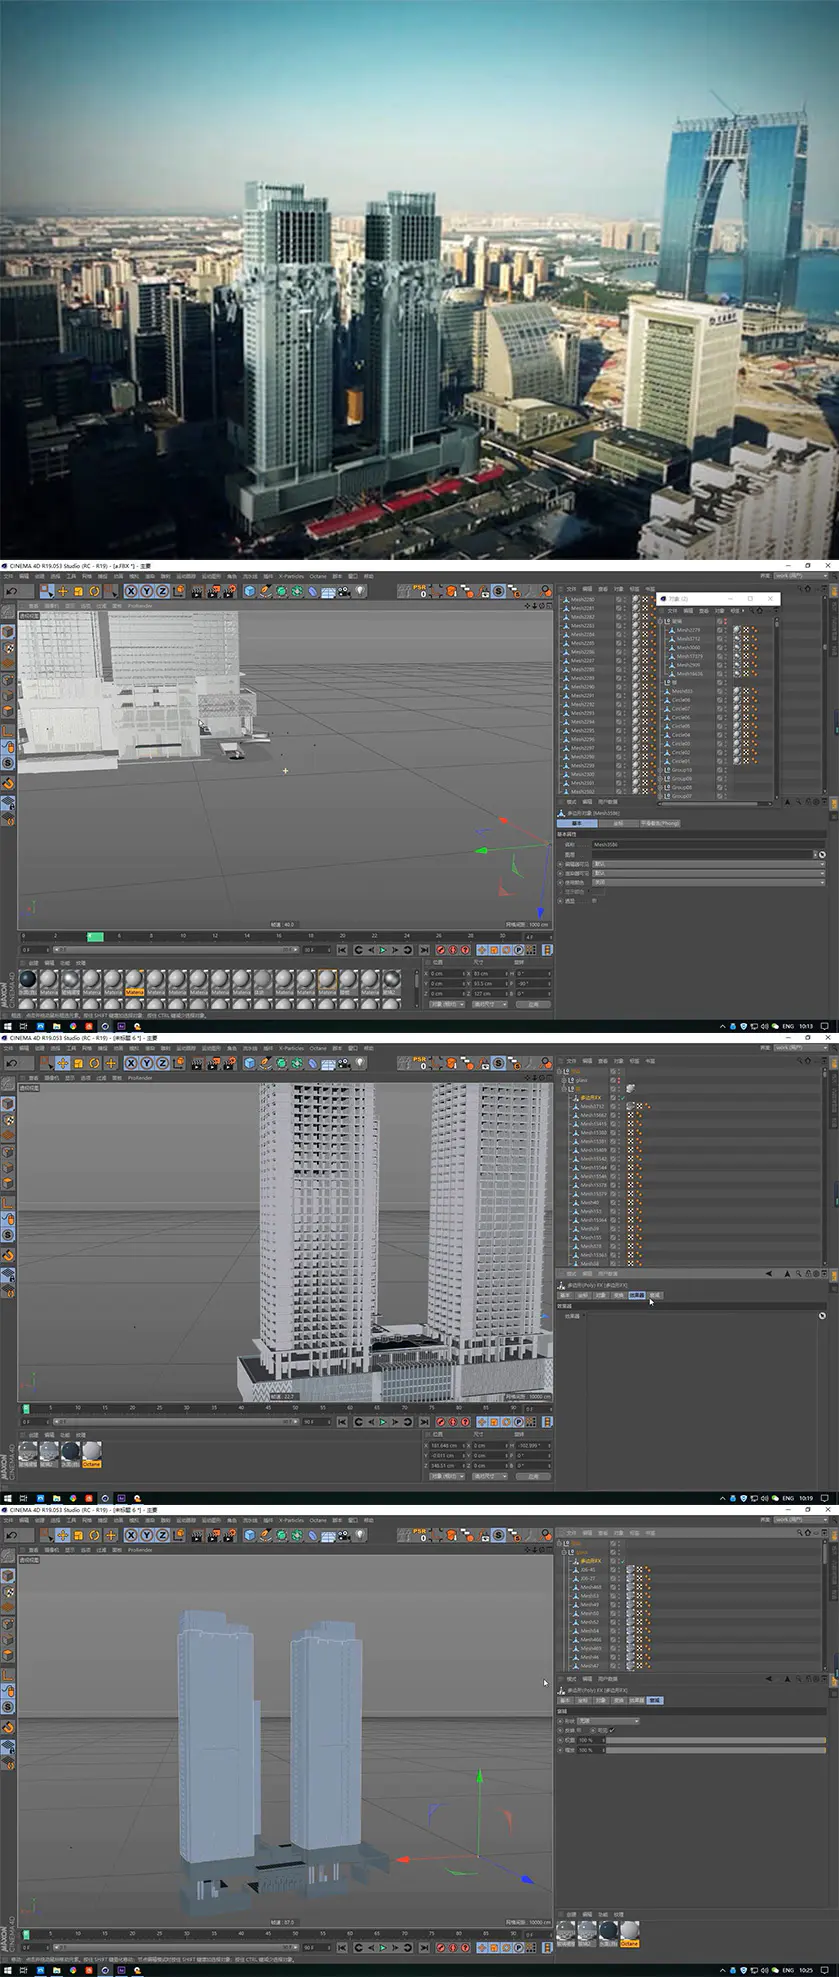
Task: Select Rotate tool in a.FBX window toolbar
Action: tap(94, 591)
